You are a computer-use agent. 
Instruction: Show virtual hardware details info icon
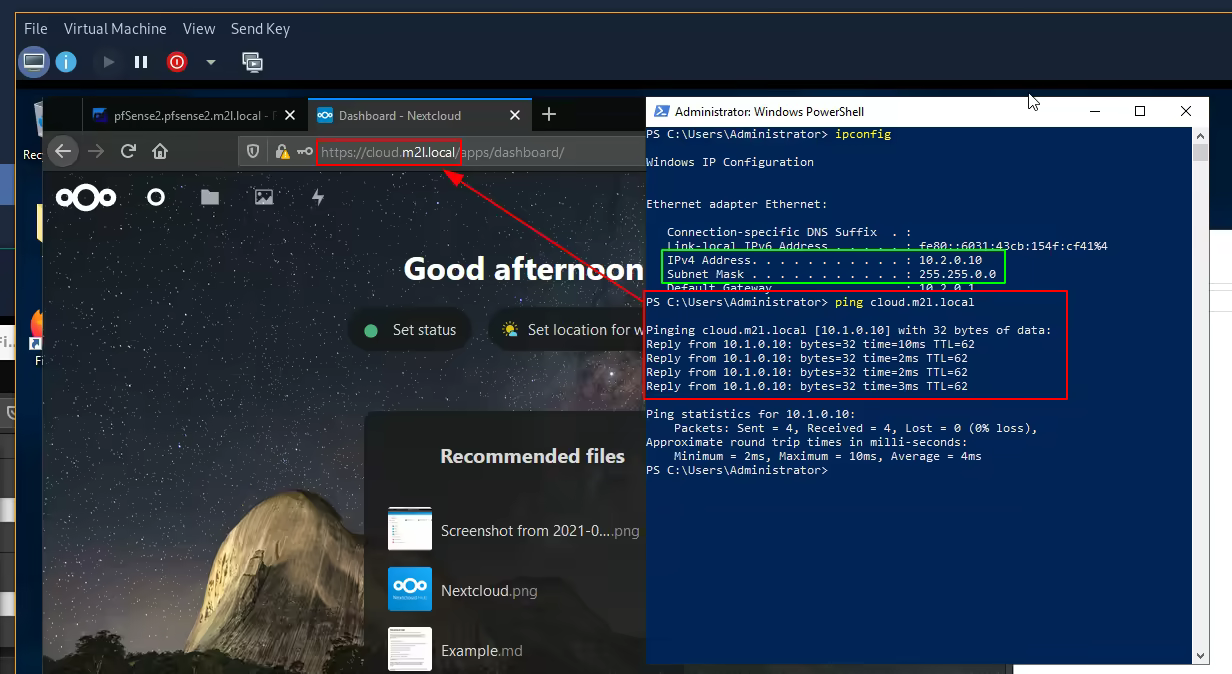[66, 62]
